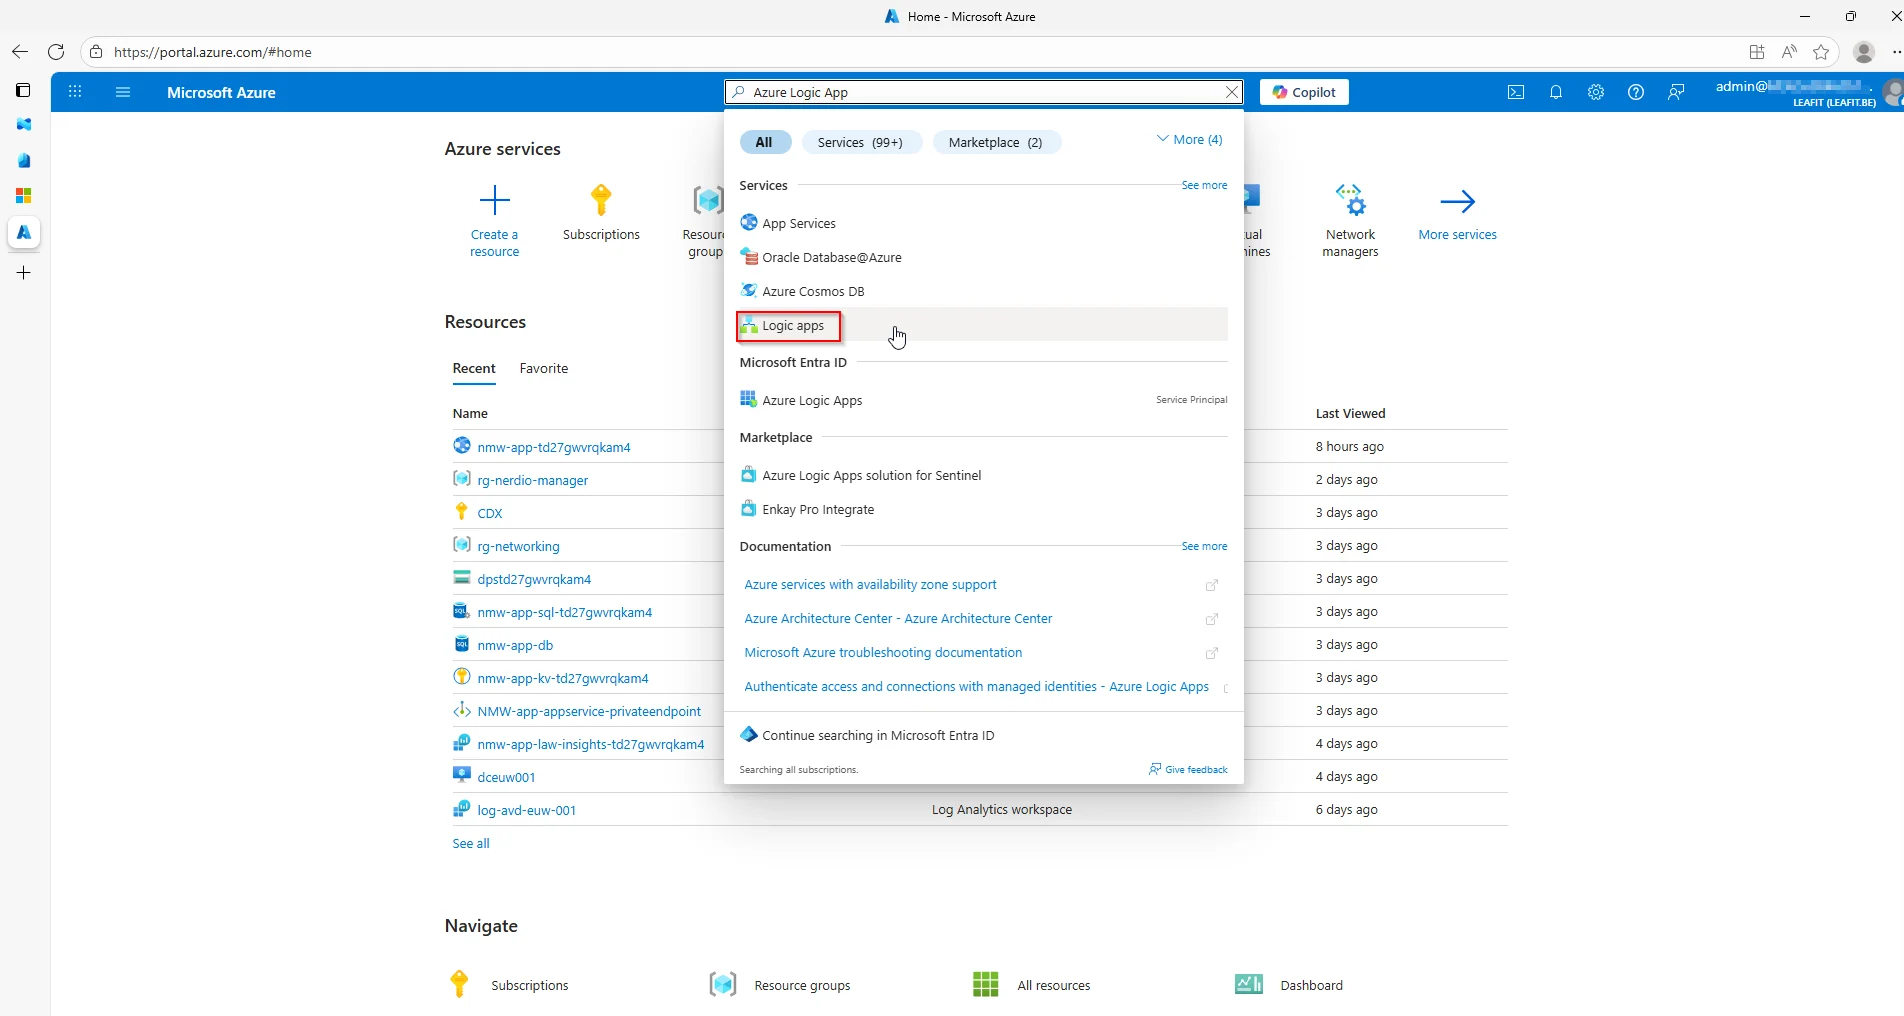Navigate to Subscriptions in Navigate section
1904x1016 pixels.
pyautogui.click(x=507, y=985)
